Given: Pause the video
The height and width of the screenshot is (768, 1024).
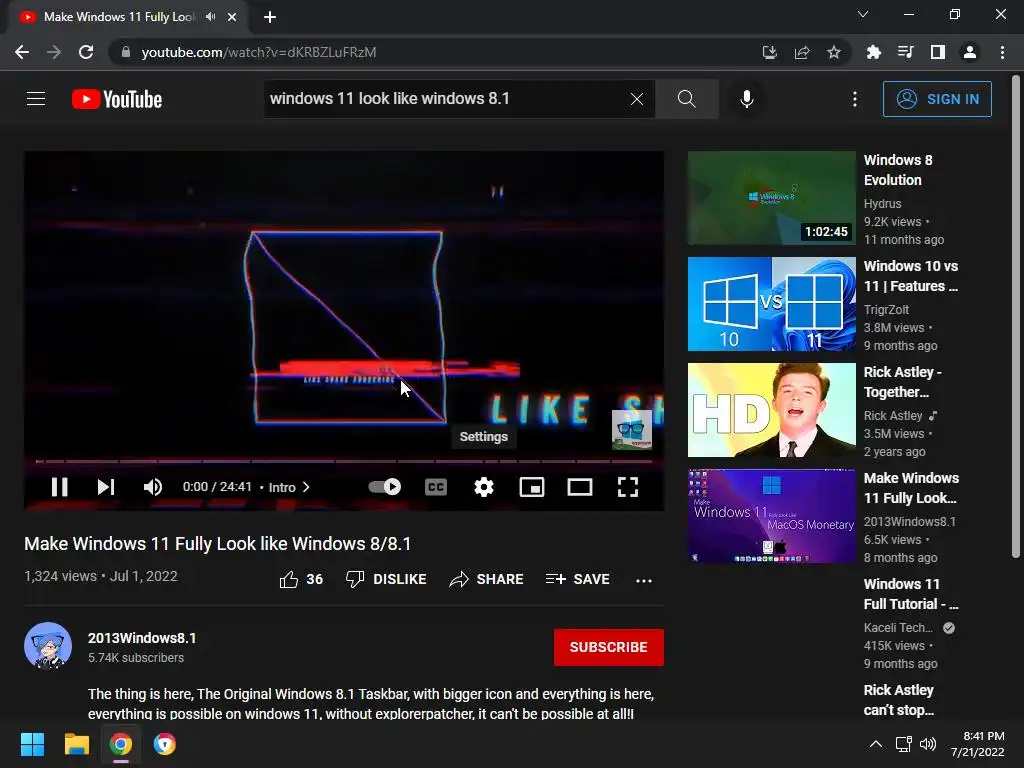Looking at the screenshot, I should click(x=59, y=487).
